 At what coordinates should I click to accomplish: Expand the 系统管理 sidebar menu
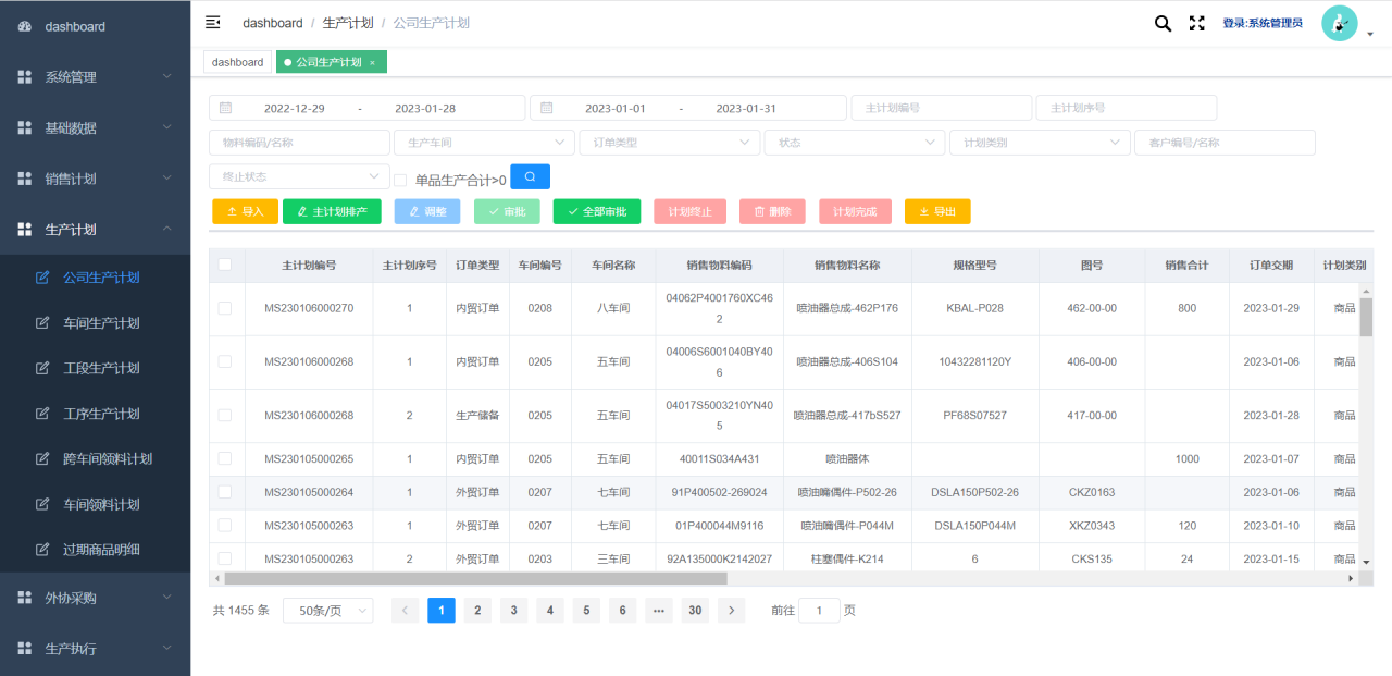point(95,77)
